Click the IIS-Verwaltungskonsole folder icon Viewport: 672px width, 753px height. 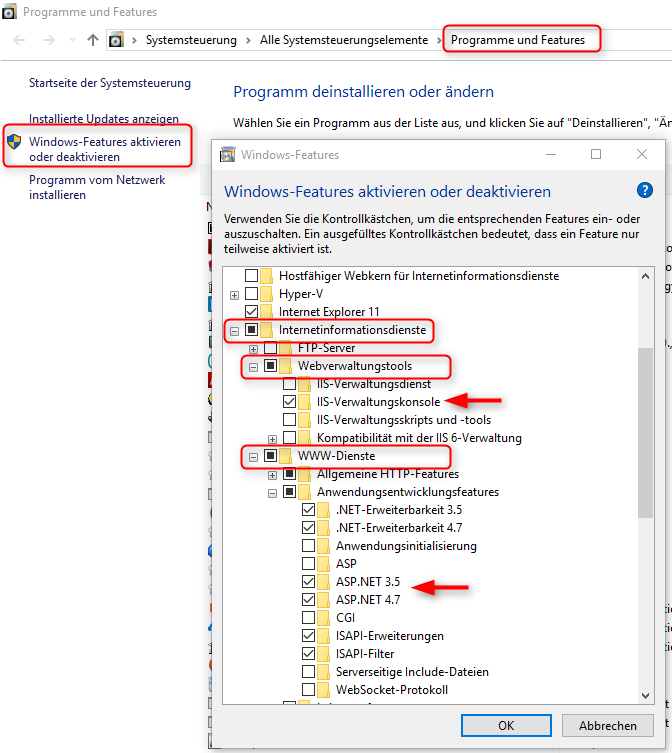point(305,401)
